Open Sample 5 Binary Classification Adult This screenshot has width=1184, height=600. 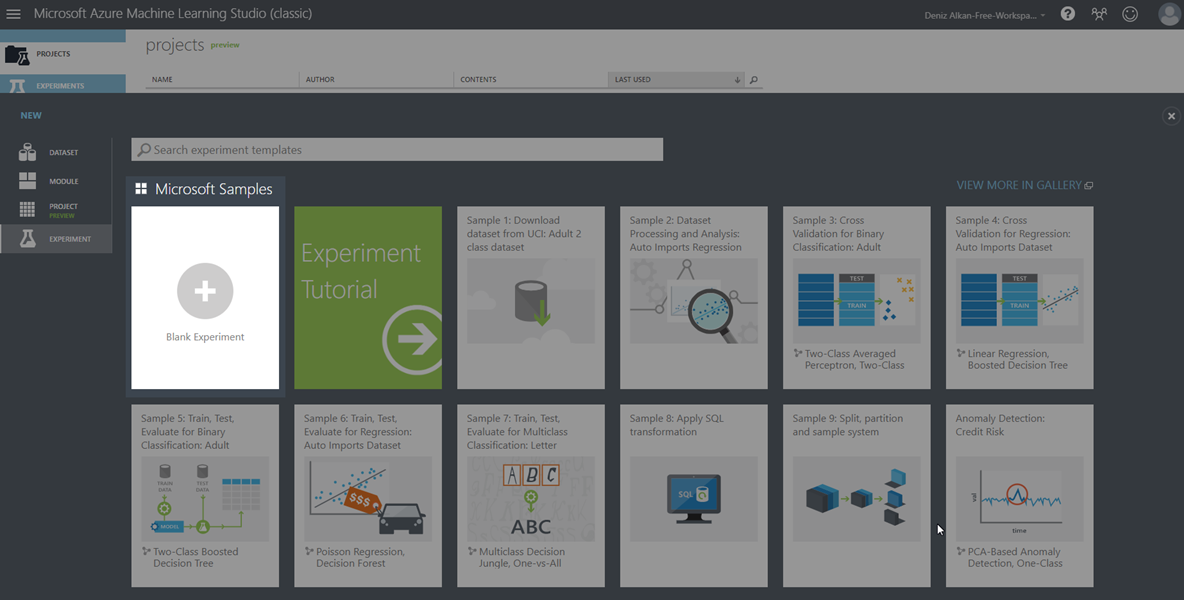205,495
